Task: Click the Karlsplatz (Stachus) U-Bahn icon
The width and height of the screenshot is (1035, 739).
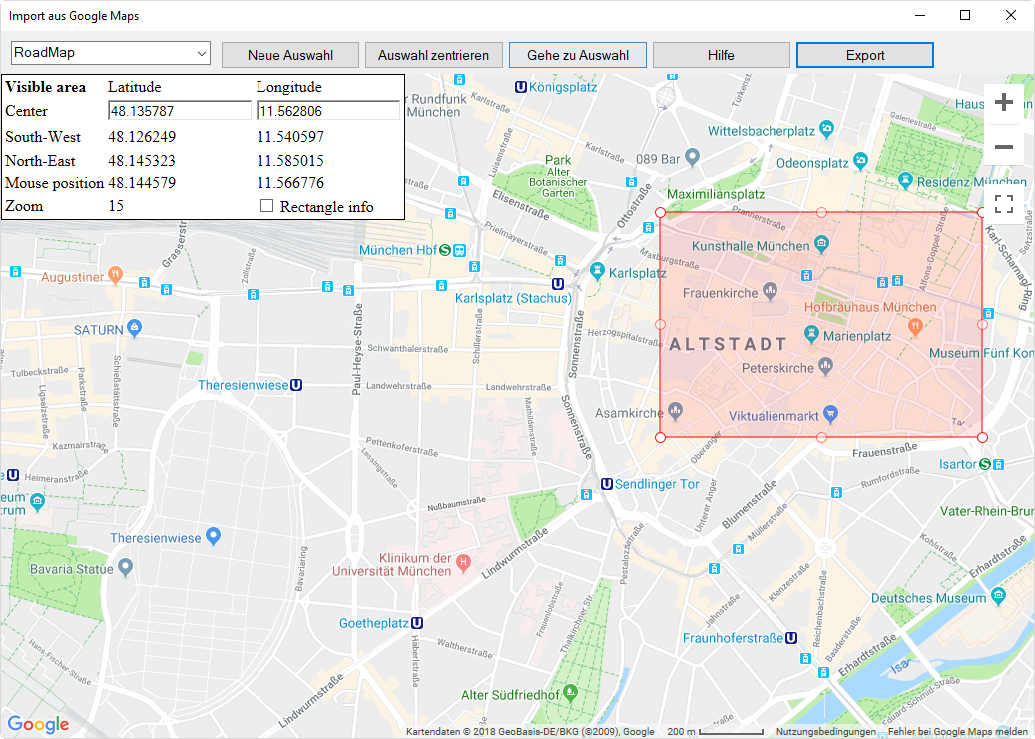Action: [x=558, y=284]
